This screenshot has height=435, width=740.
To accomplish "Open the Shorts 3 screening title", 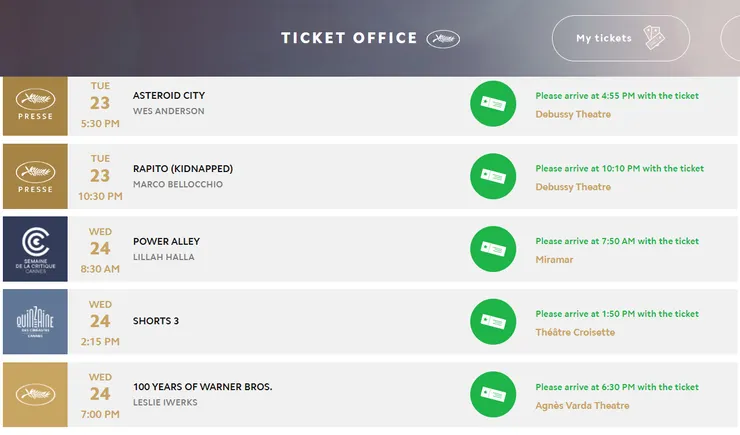I will (156, 321).
